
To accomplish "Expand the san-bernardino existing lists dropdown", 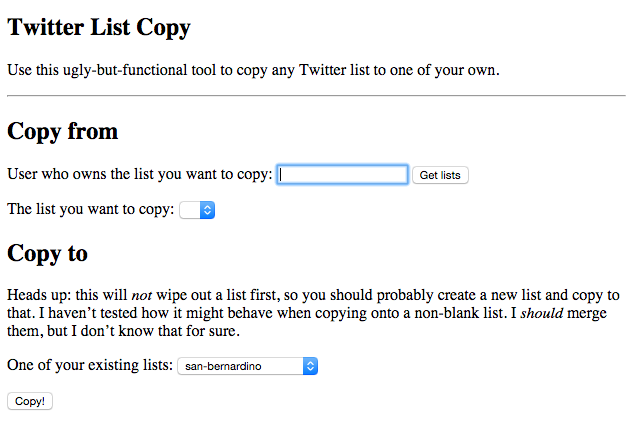I will (x=247, y=367).
